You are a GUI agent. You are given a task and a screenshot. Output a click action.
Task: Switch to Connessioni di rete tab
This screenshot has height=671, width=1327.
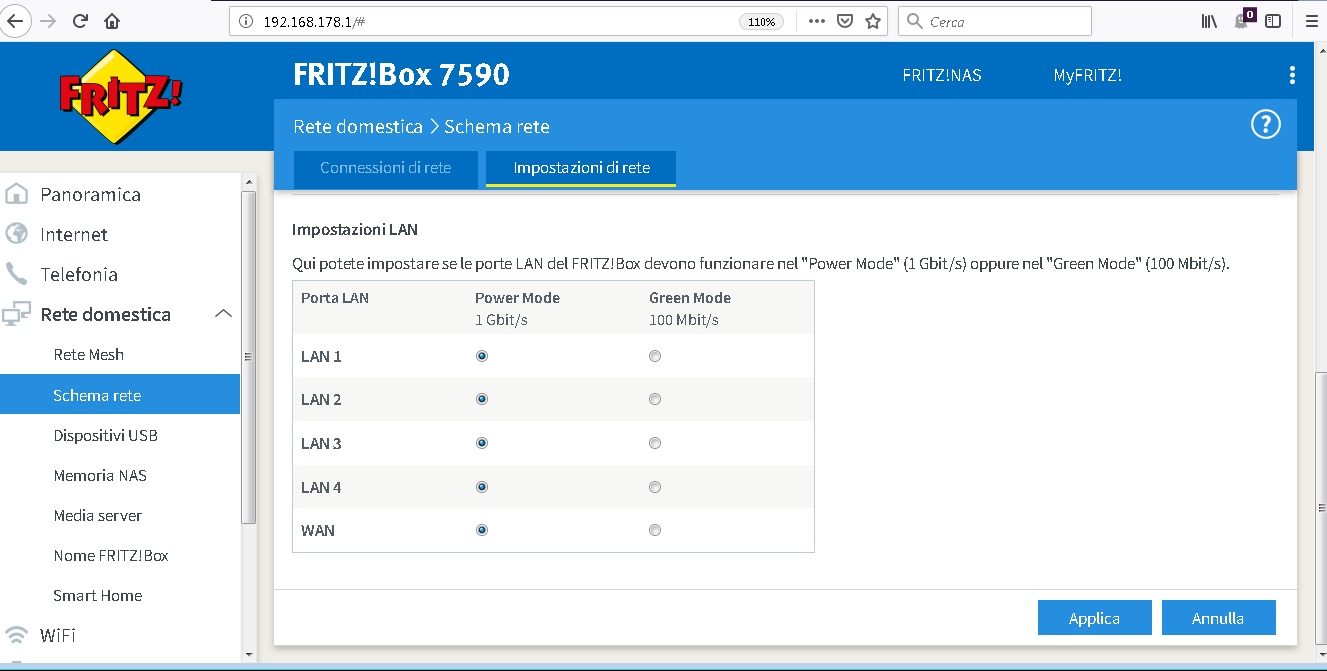385,168
